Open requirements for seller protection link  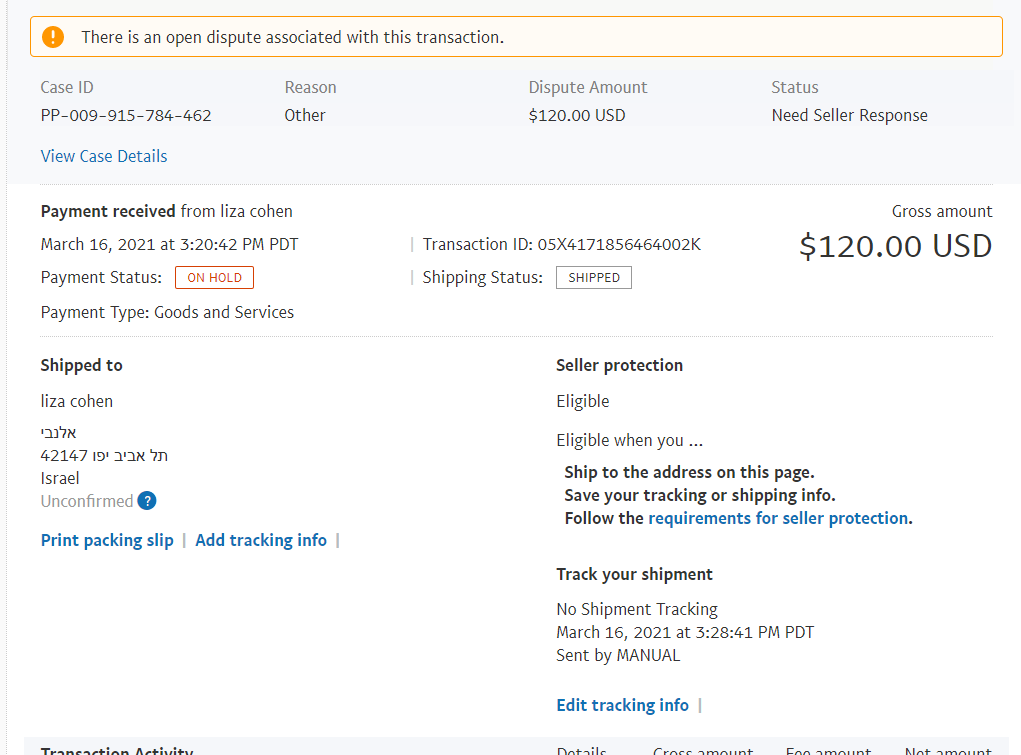[778, 519]
